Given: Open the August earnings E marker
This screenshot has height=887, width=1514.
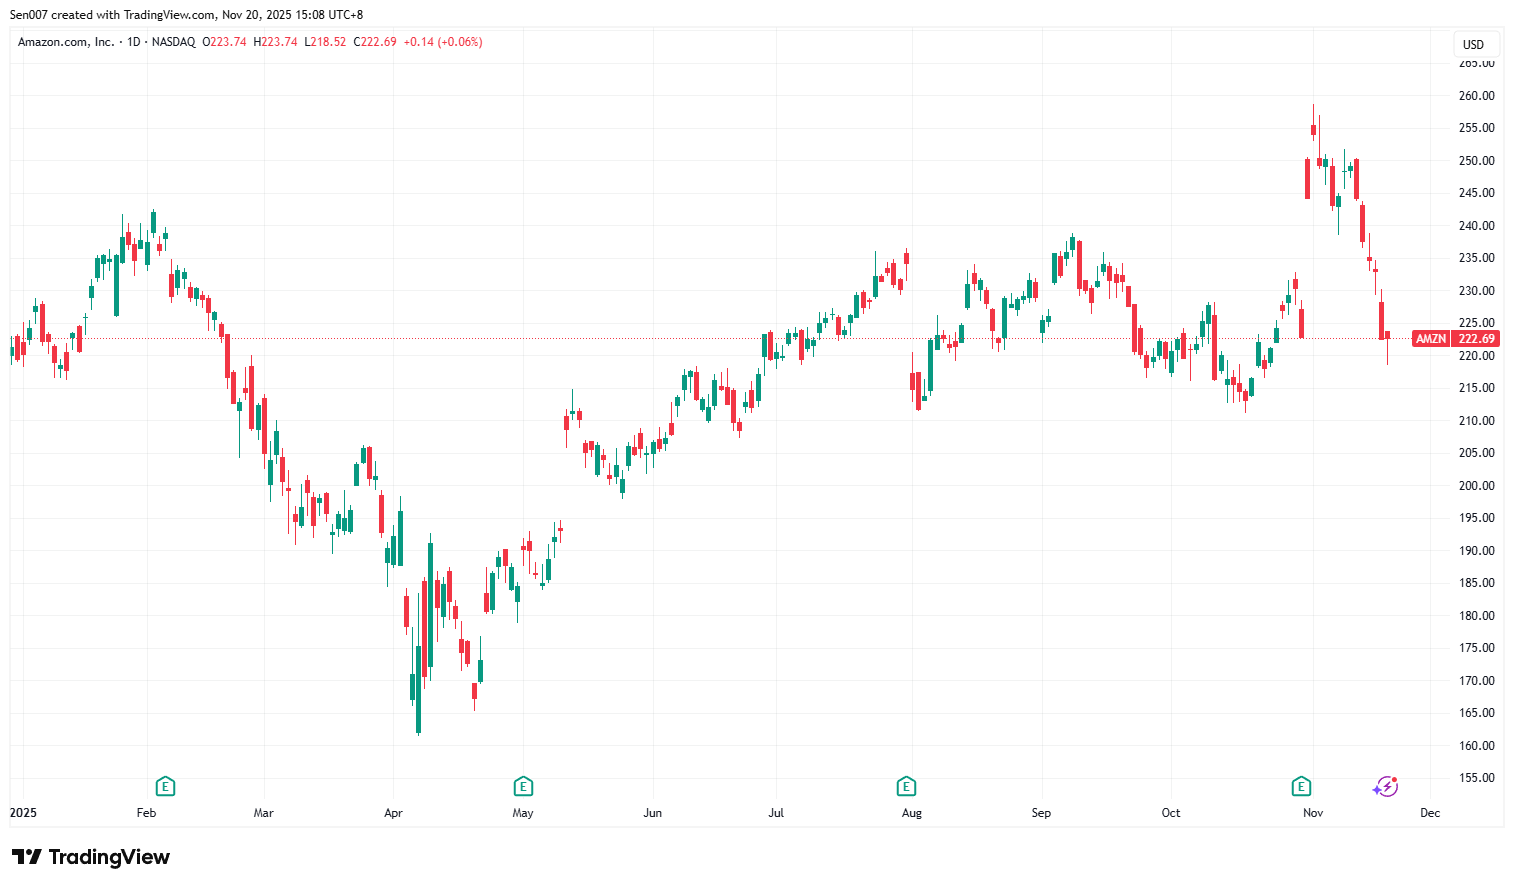Looking at the screenshot, I should pyautogui.click(x=906, y=787).
